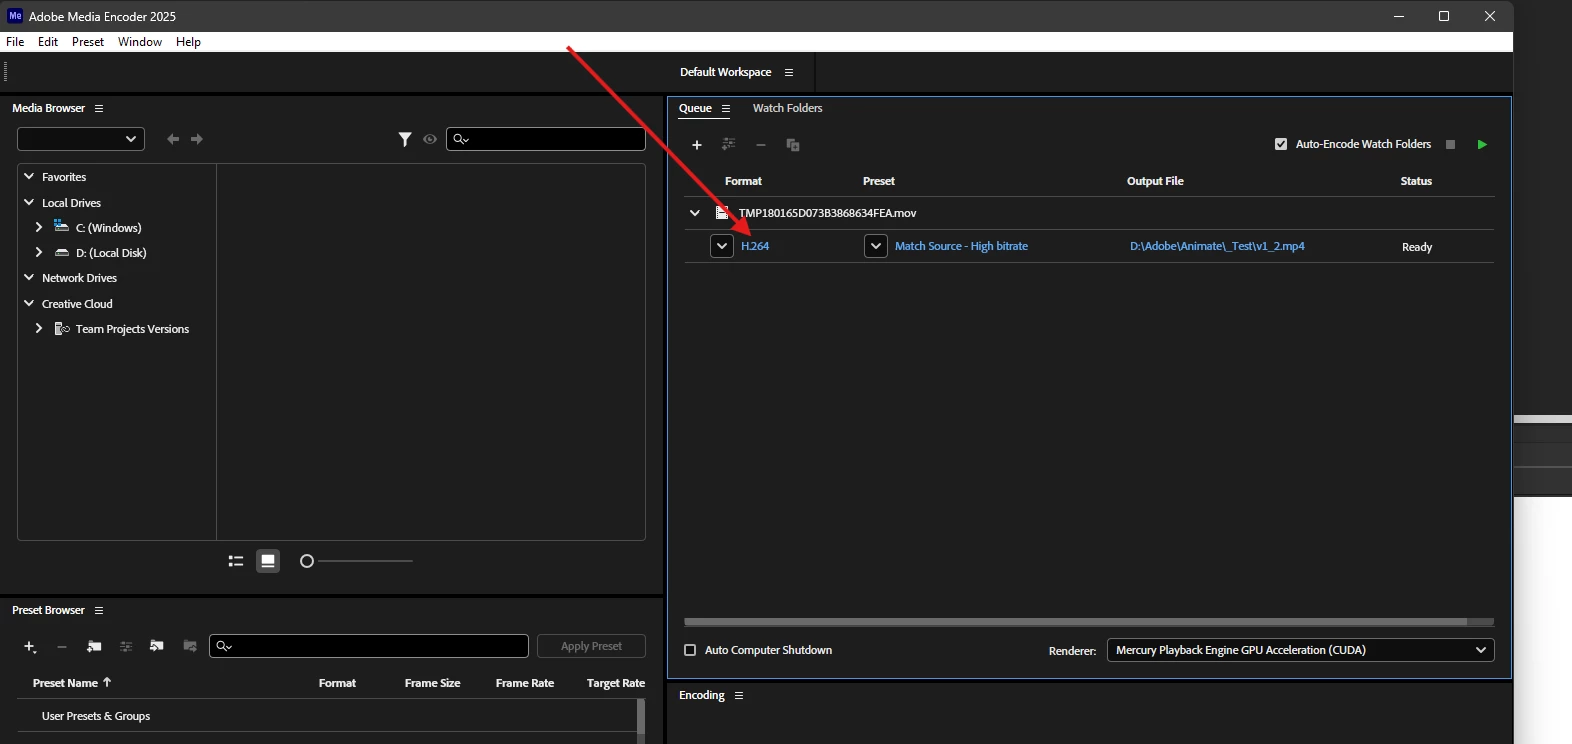Open the recent directories dropdown in Media Browser
Screen dimensions: 1572x744
click(81, 139)
